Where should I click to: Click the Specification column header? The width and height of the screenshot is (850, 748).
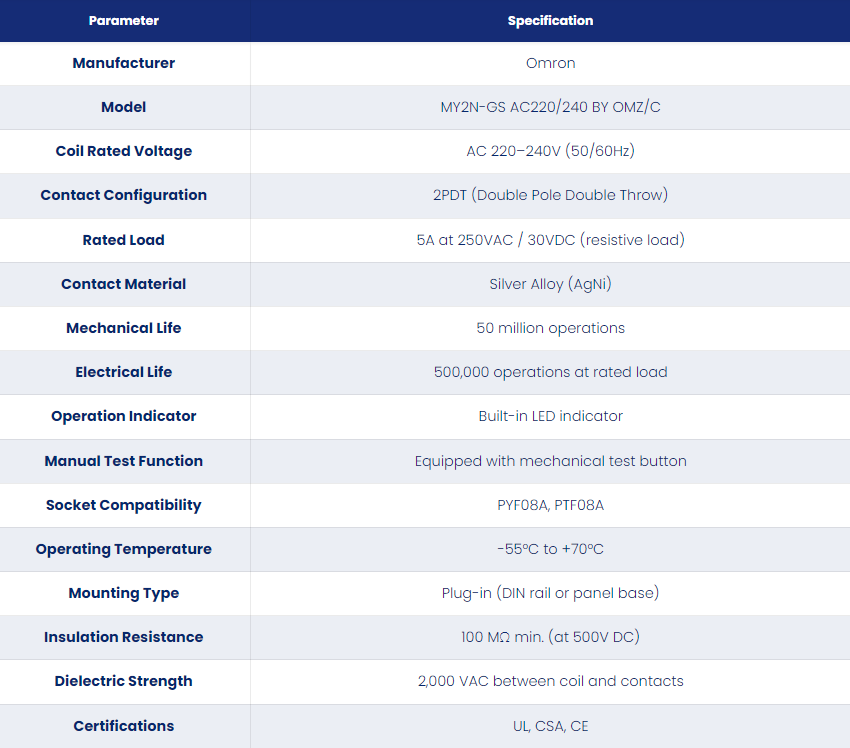(550, 21)
